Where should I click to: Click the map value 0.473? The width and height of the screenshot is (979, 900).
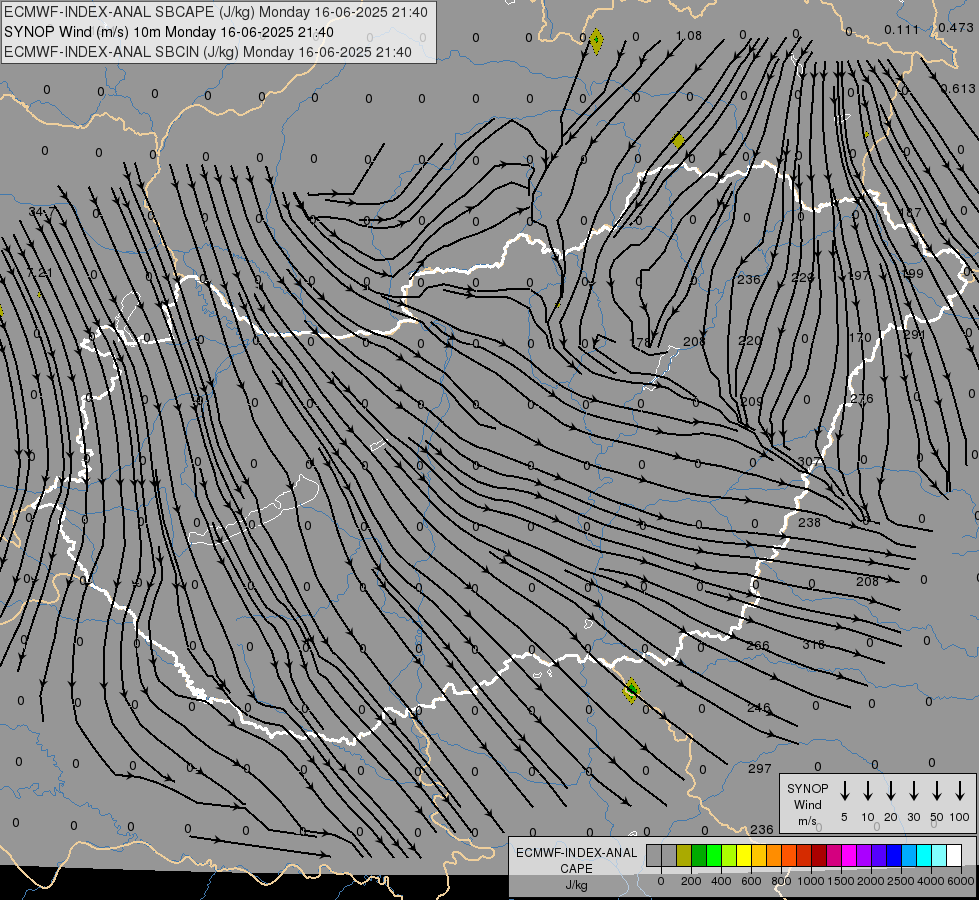click(956, 27)
